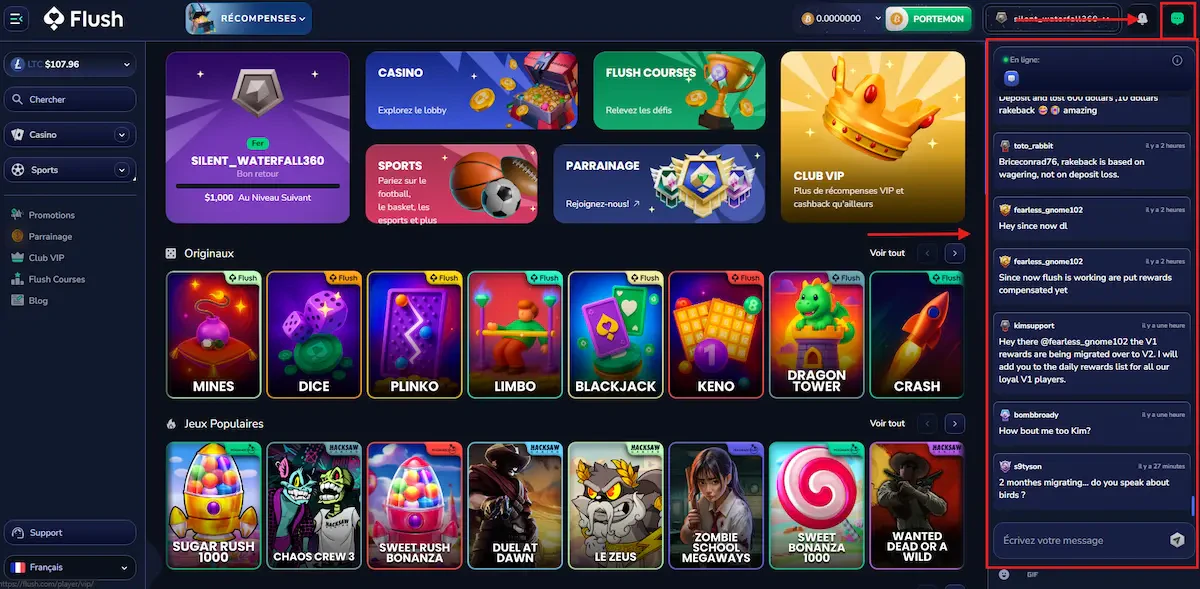Screen dimensions: 1200x589
Task: Open the Récompenses rewards menu
Action: click(x=248, y=18)
